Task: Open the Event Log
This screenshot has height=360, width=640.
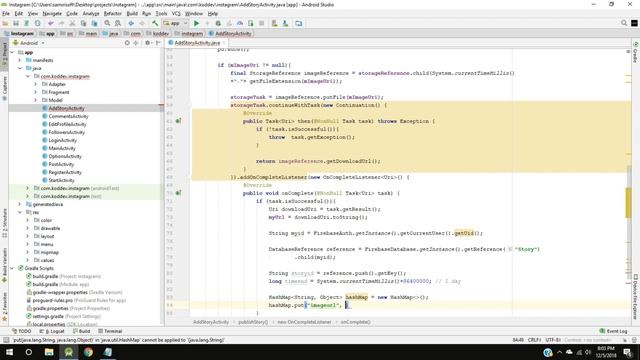Action: pos(613,331)
